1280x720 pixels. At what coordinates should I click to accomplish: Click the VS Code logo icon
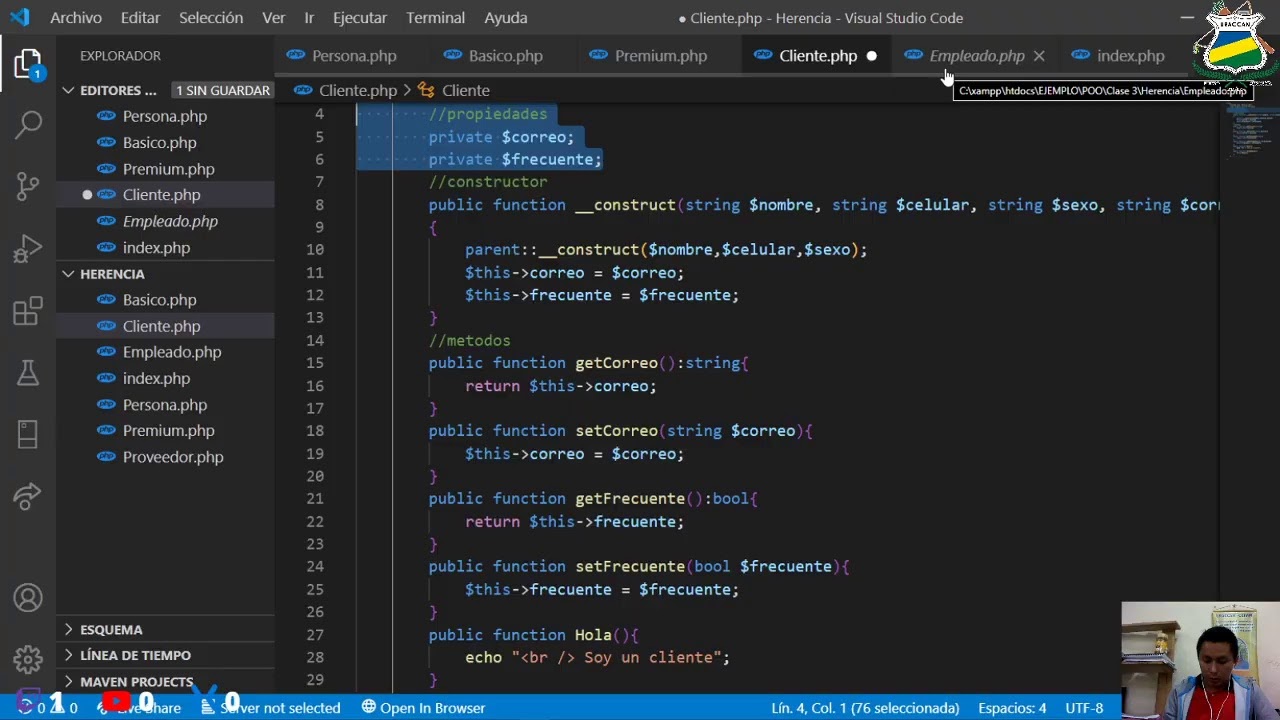[x=19, y=17]
